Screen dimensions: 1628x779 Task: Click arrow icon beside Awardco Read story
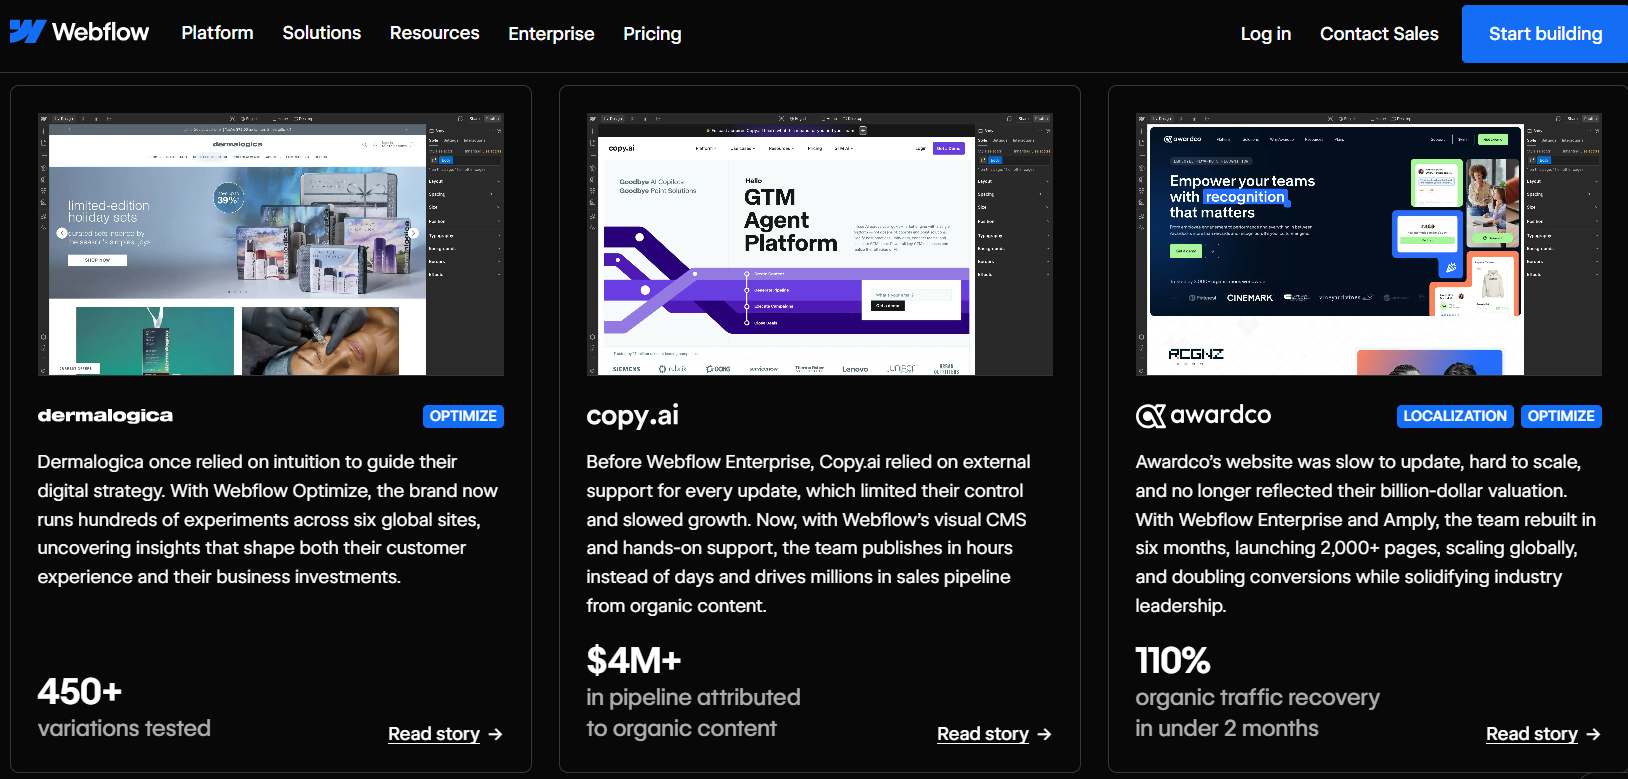click(1593, 734)
